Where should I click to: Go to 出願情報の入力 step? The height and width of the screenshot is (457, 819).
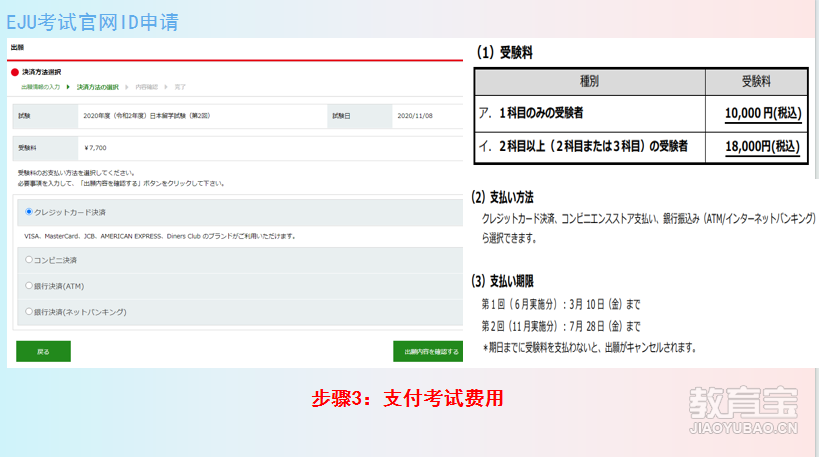click(41, 87)
